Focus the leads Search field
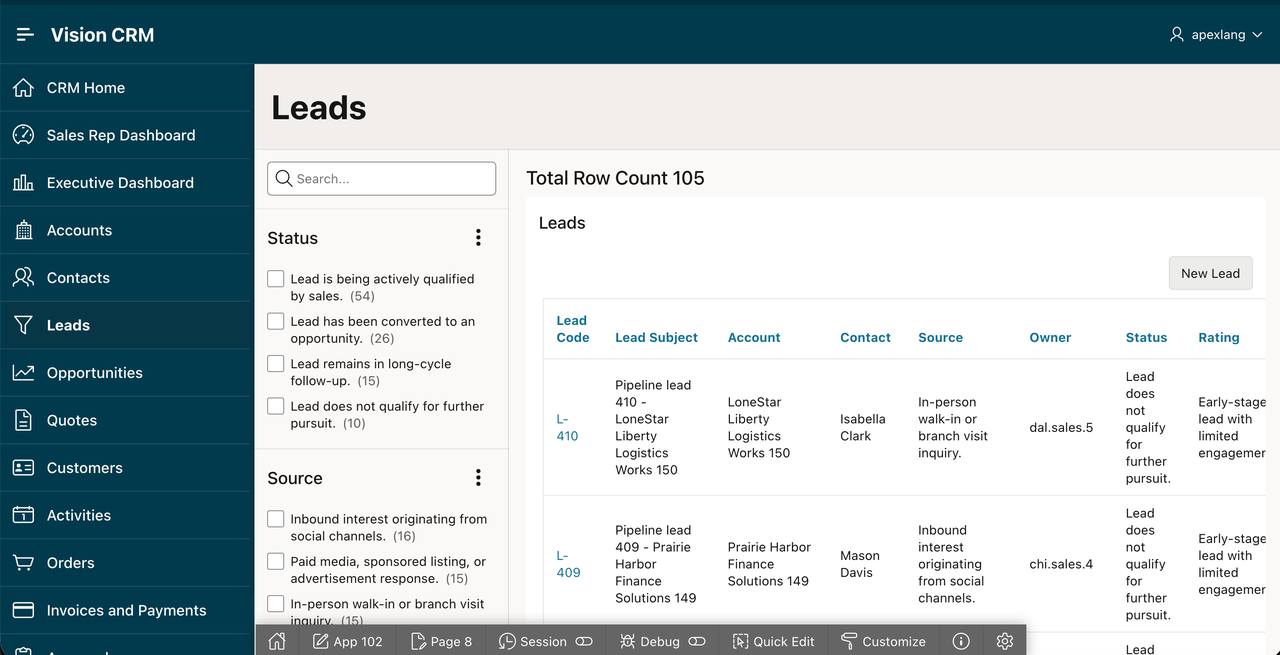Screen dimensions: 1280x655 pos(382,179)
